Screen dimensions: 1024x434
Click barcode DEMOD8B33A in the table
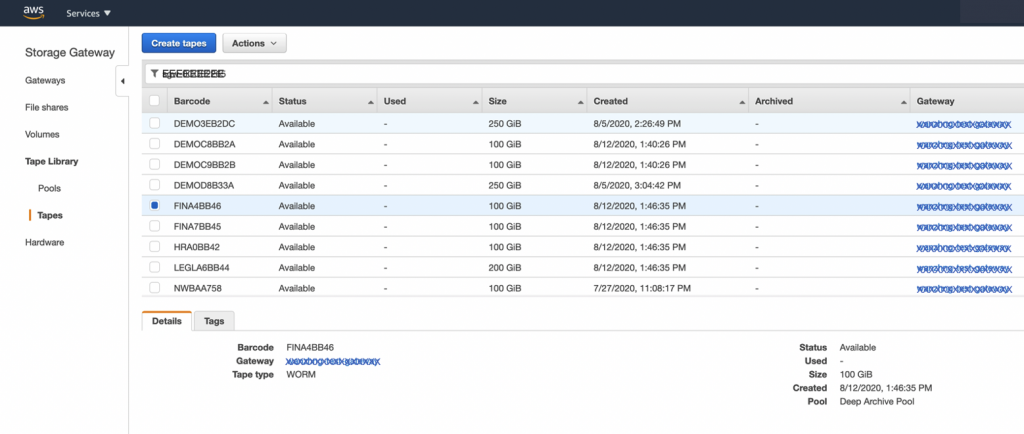click(x=204, y=185)
